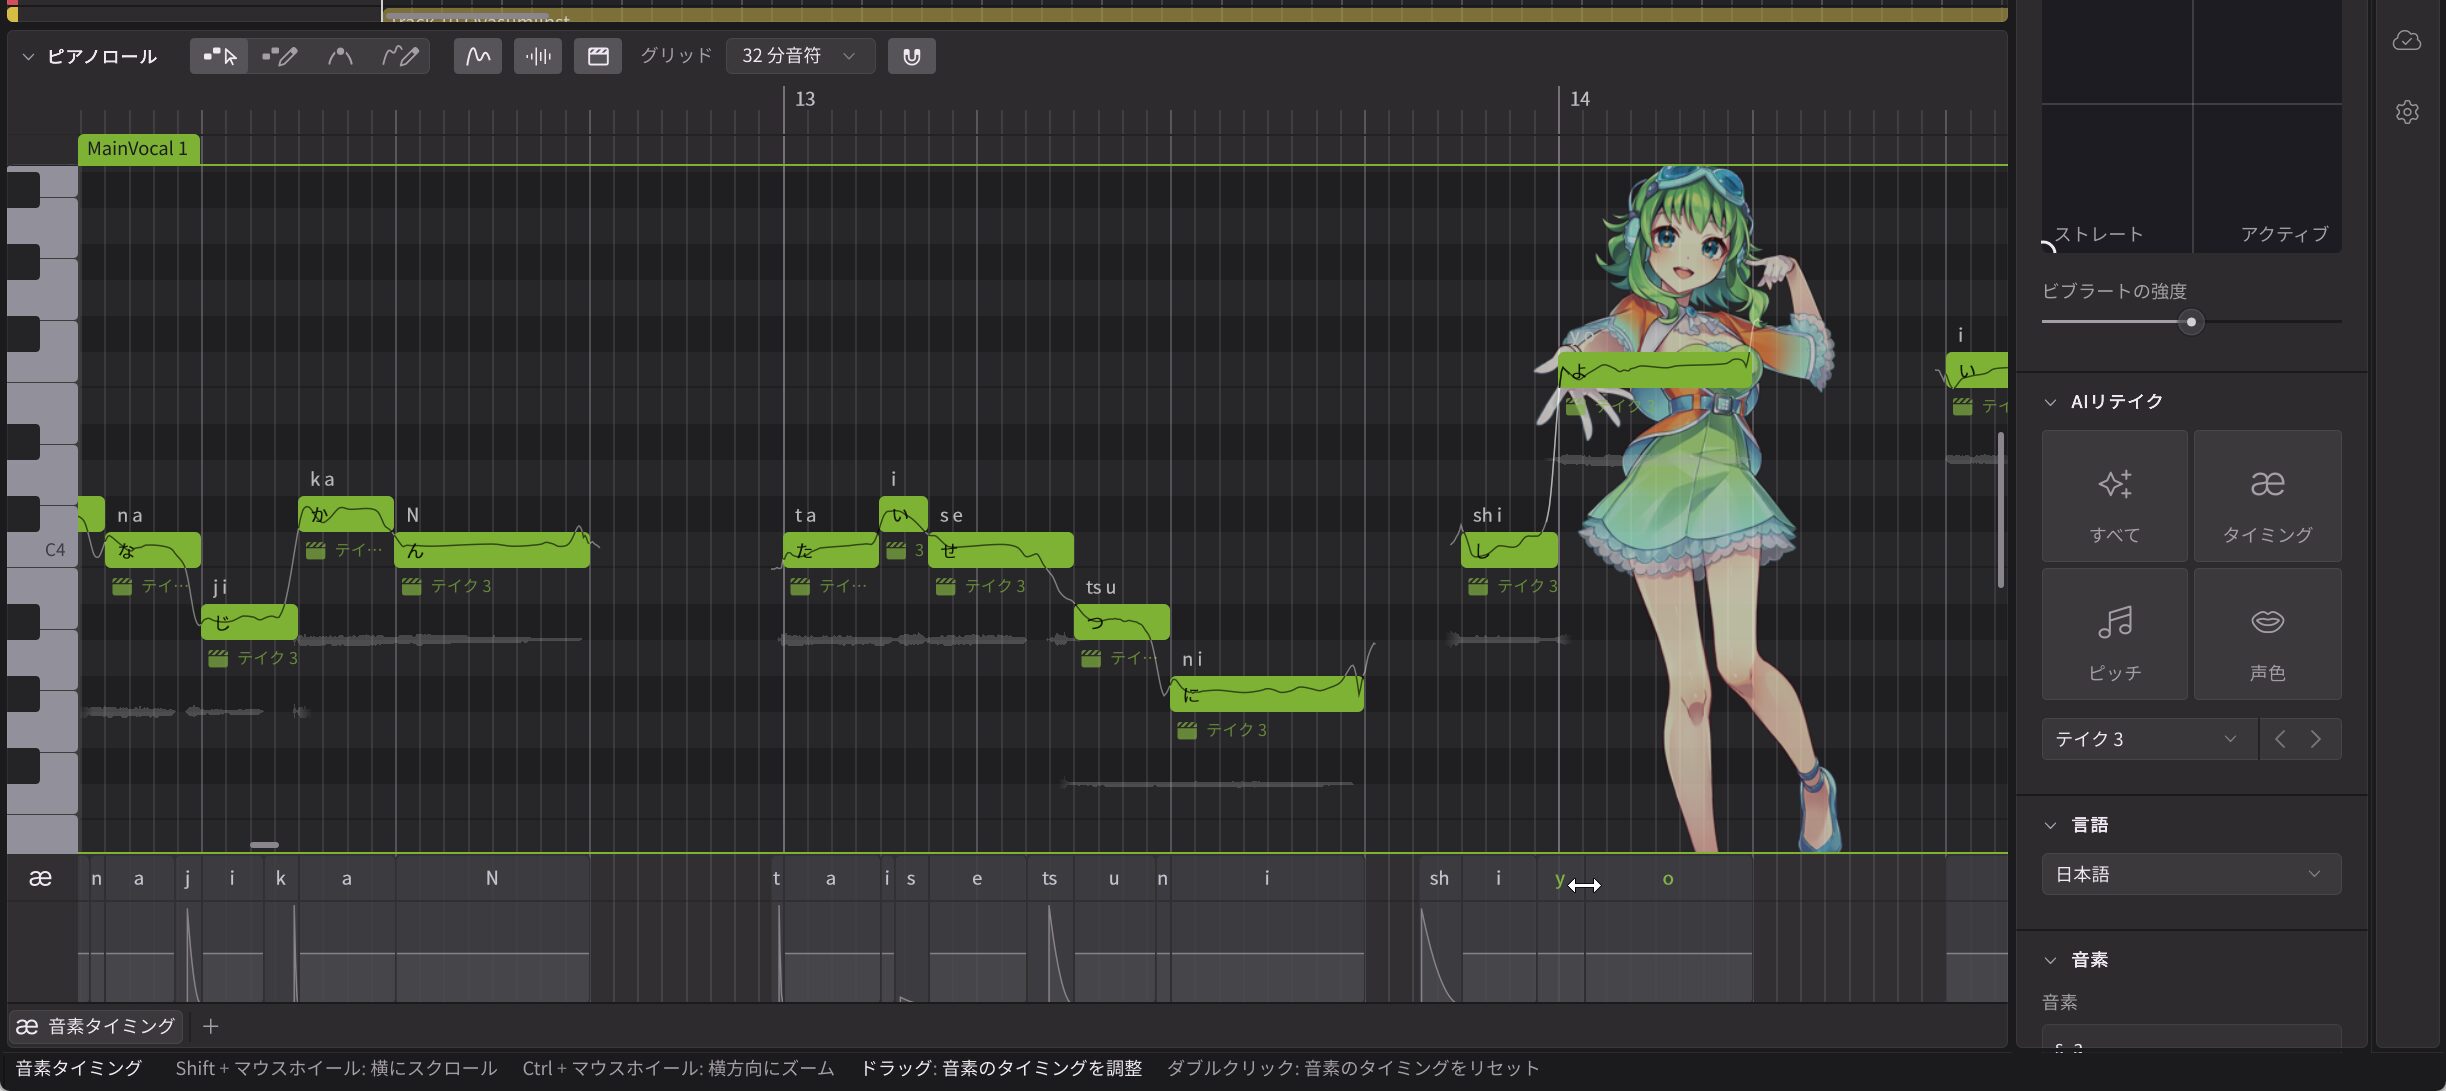This screenshot has width=2446, height=1091.
Task: Select the note pencil tool
Action: coord(279,56)
